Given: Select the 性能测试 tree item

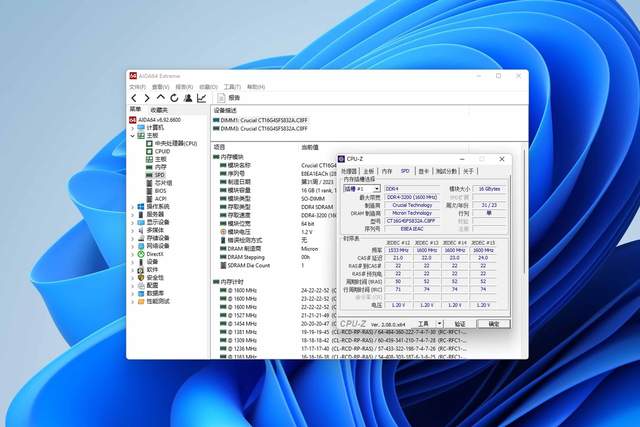Looking at the screenshot, I should (x=158, y=301).
